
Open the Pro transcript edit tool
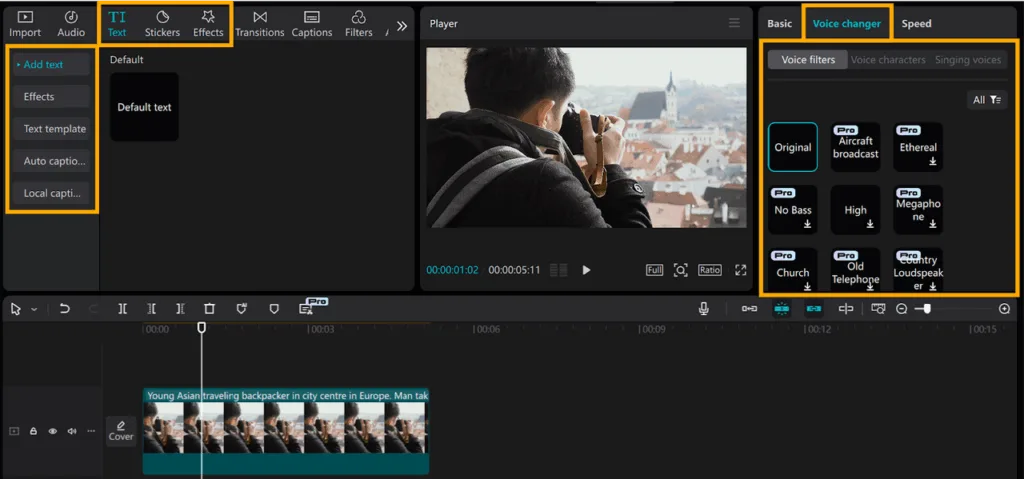coord(308,307)
